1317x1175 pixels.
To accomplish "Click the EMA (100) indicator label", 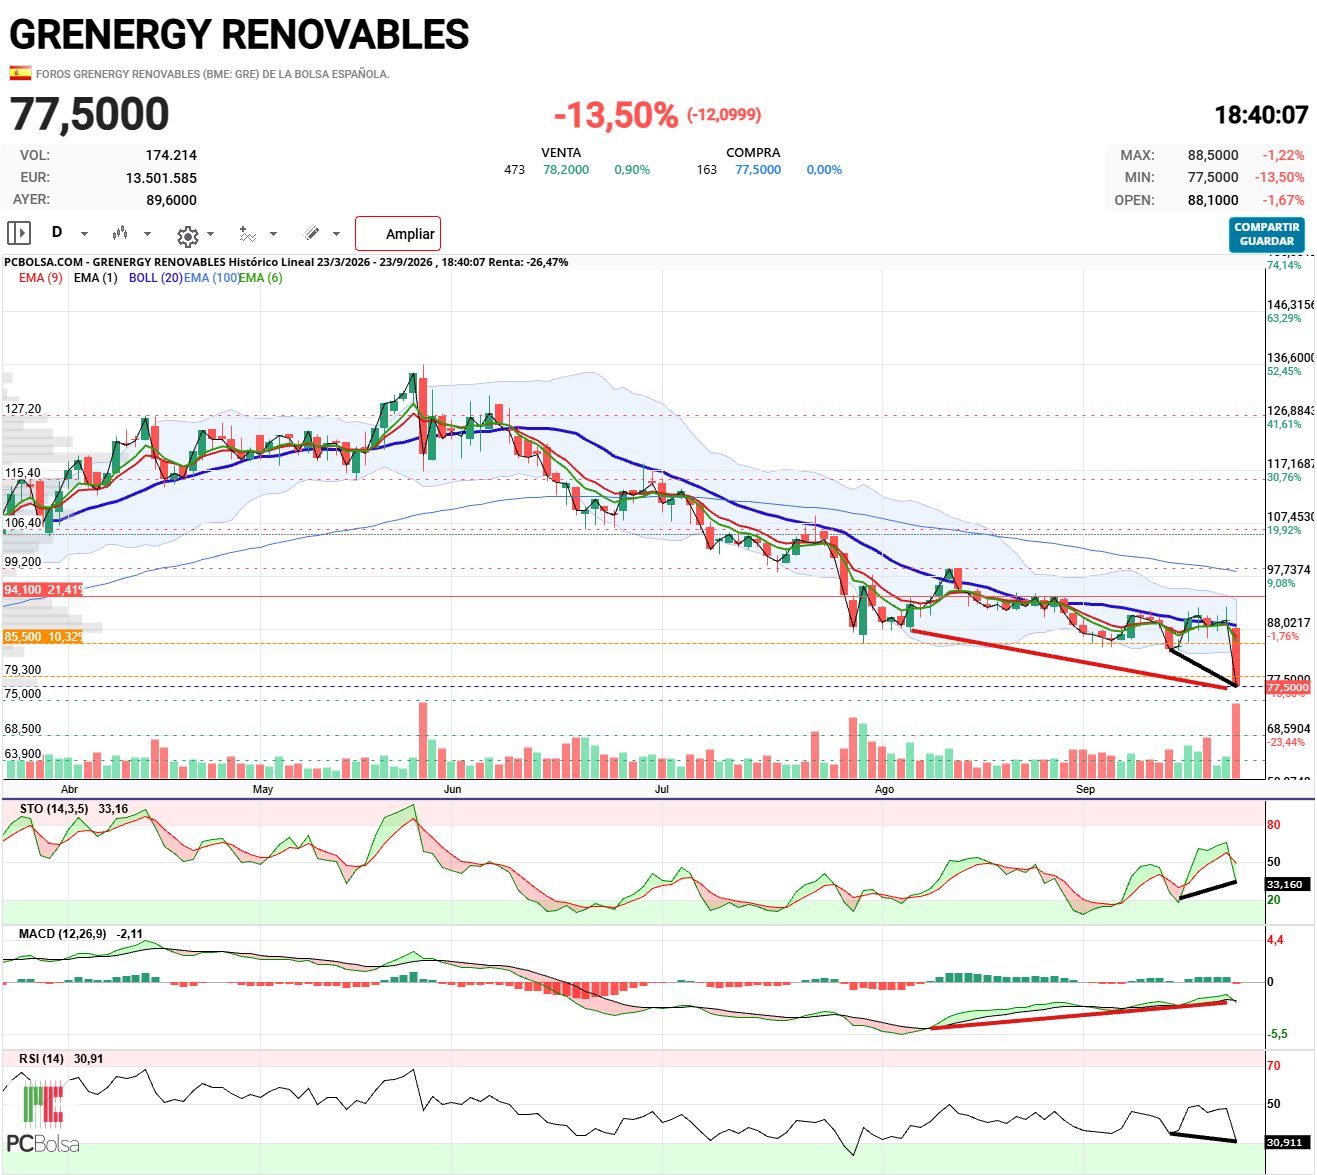I will pos(211,278).
